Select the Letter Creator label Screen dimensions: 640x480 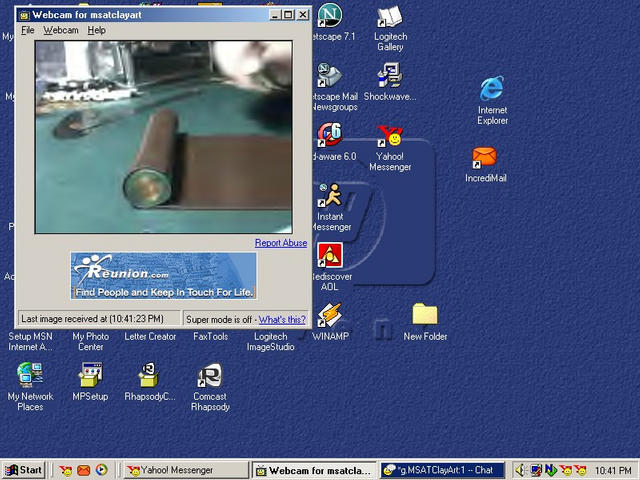click(x=150, y=337)
